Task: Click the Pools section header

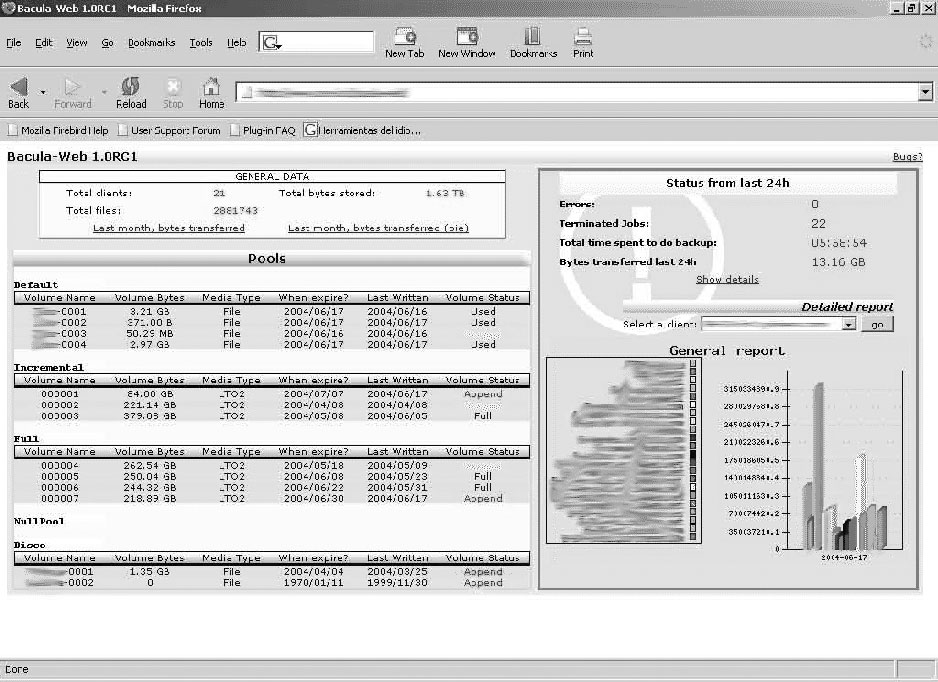Action: point(267,258)
